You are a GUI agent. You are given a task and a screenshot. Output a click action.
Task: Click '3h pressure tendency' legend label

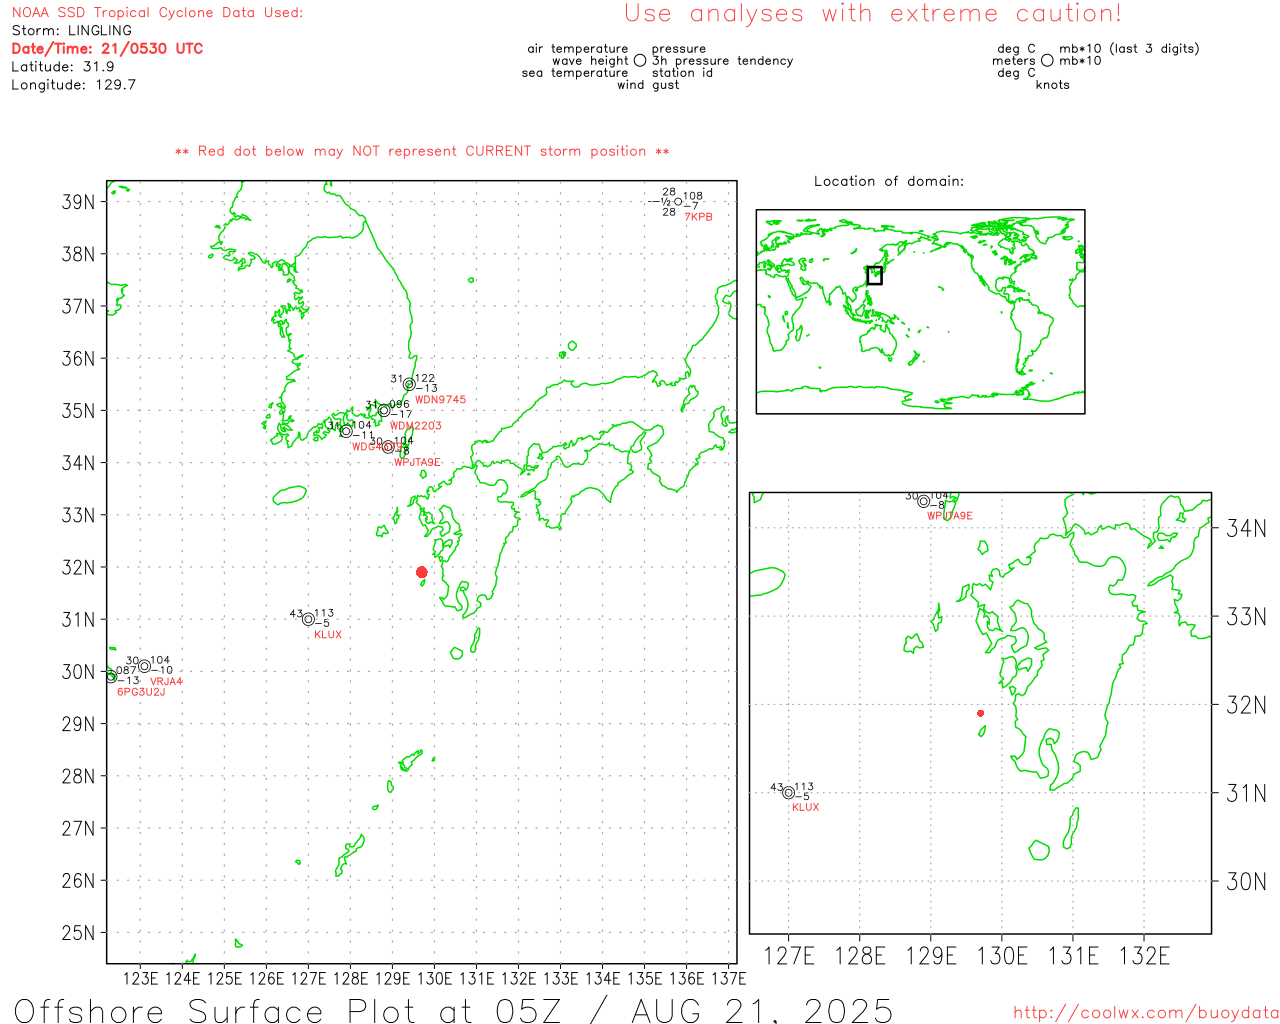722,61
